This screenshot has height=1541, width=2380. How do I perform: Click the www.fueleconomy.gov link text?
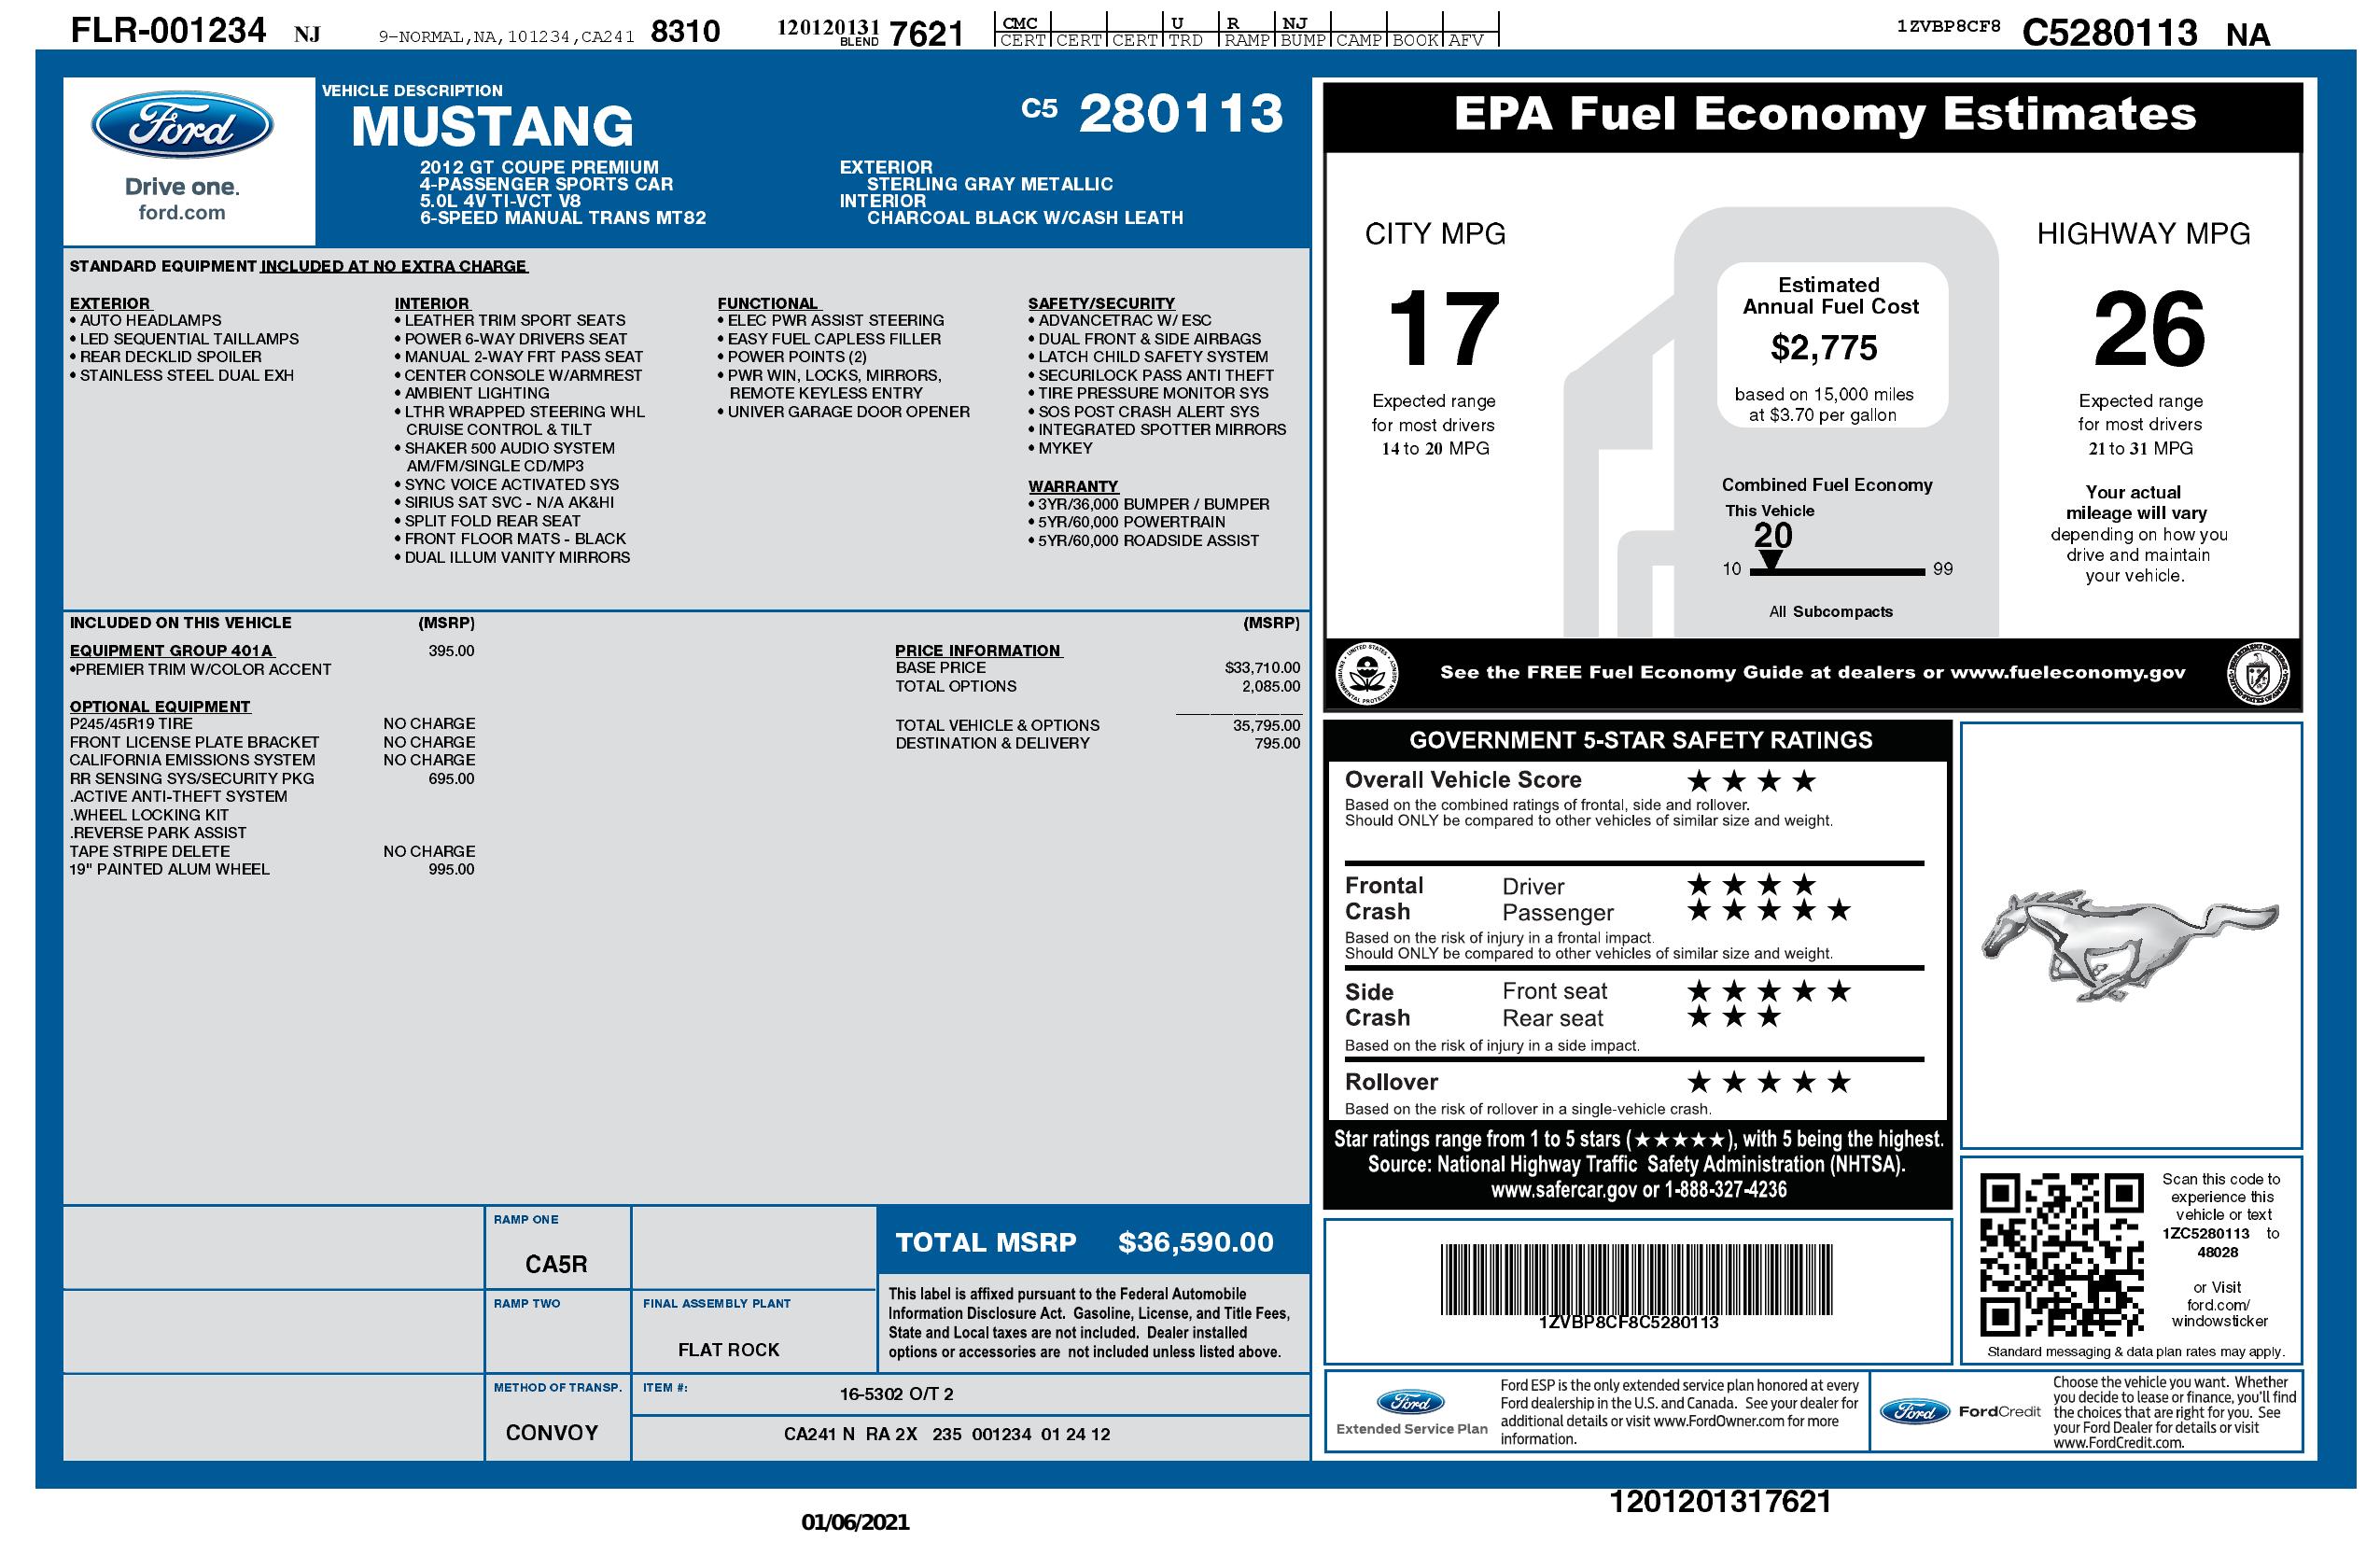(x=2067, y=673)
